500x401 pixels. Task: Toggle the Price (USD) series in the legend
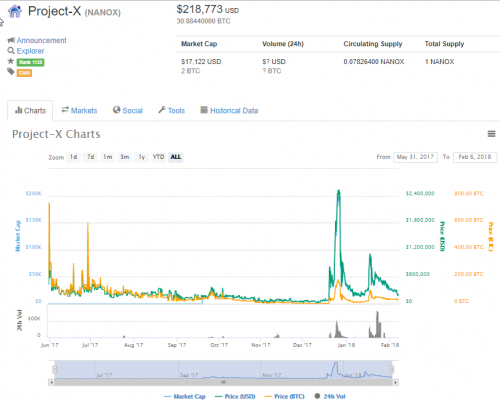pyautogui.click(x=235, y=396)
